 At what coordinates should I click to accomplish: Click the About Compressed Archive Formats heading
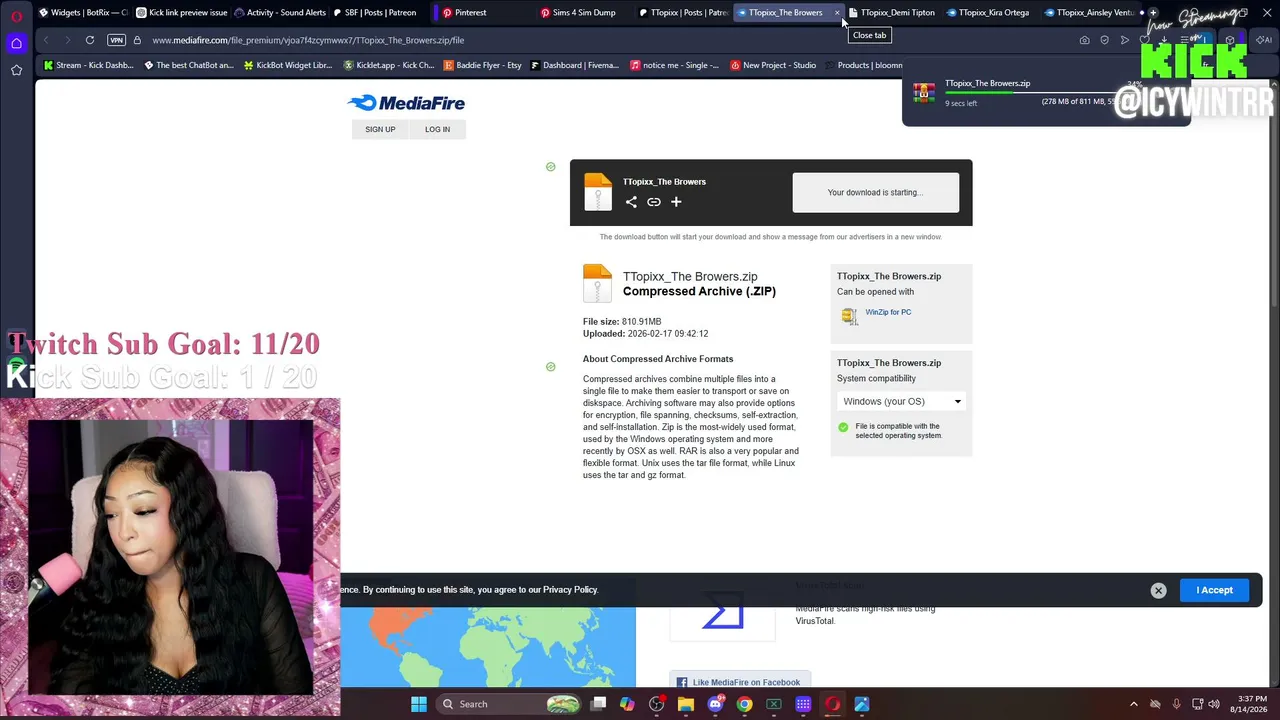[658, 359]
